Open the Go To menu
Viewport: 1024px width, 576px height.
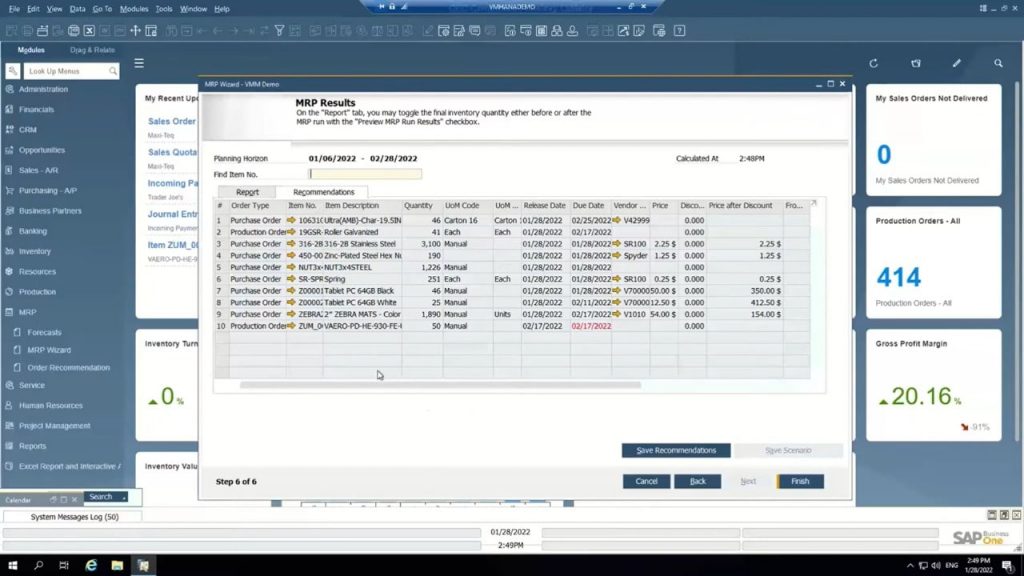(102, 9)
